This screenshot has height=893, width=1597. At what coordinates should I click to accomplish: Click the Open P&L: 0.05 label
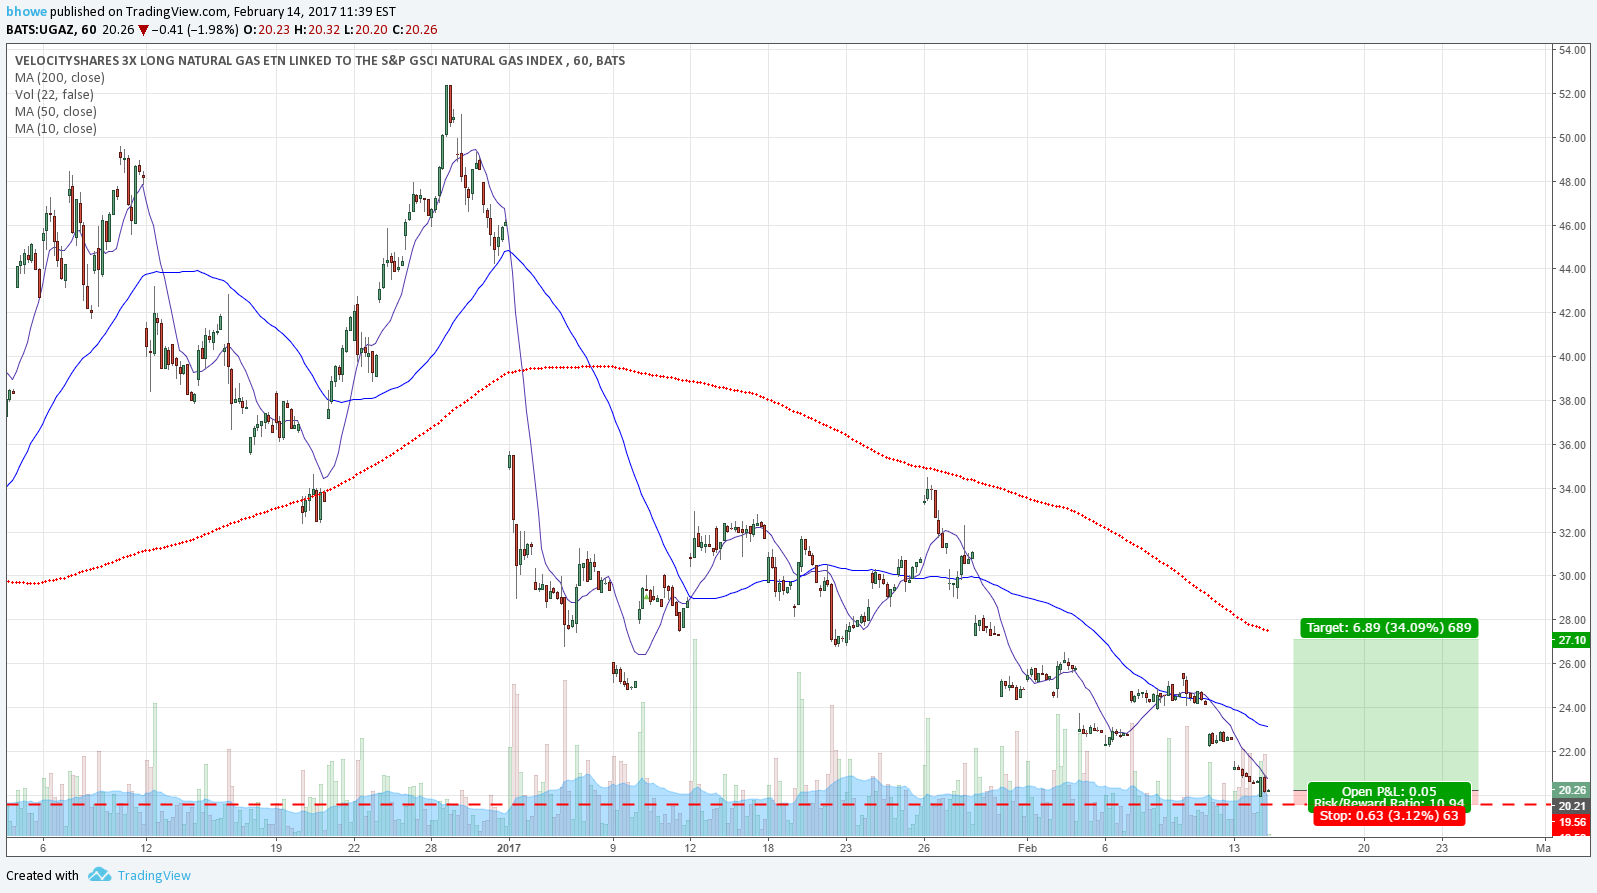1389,791
